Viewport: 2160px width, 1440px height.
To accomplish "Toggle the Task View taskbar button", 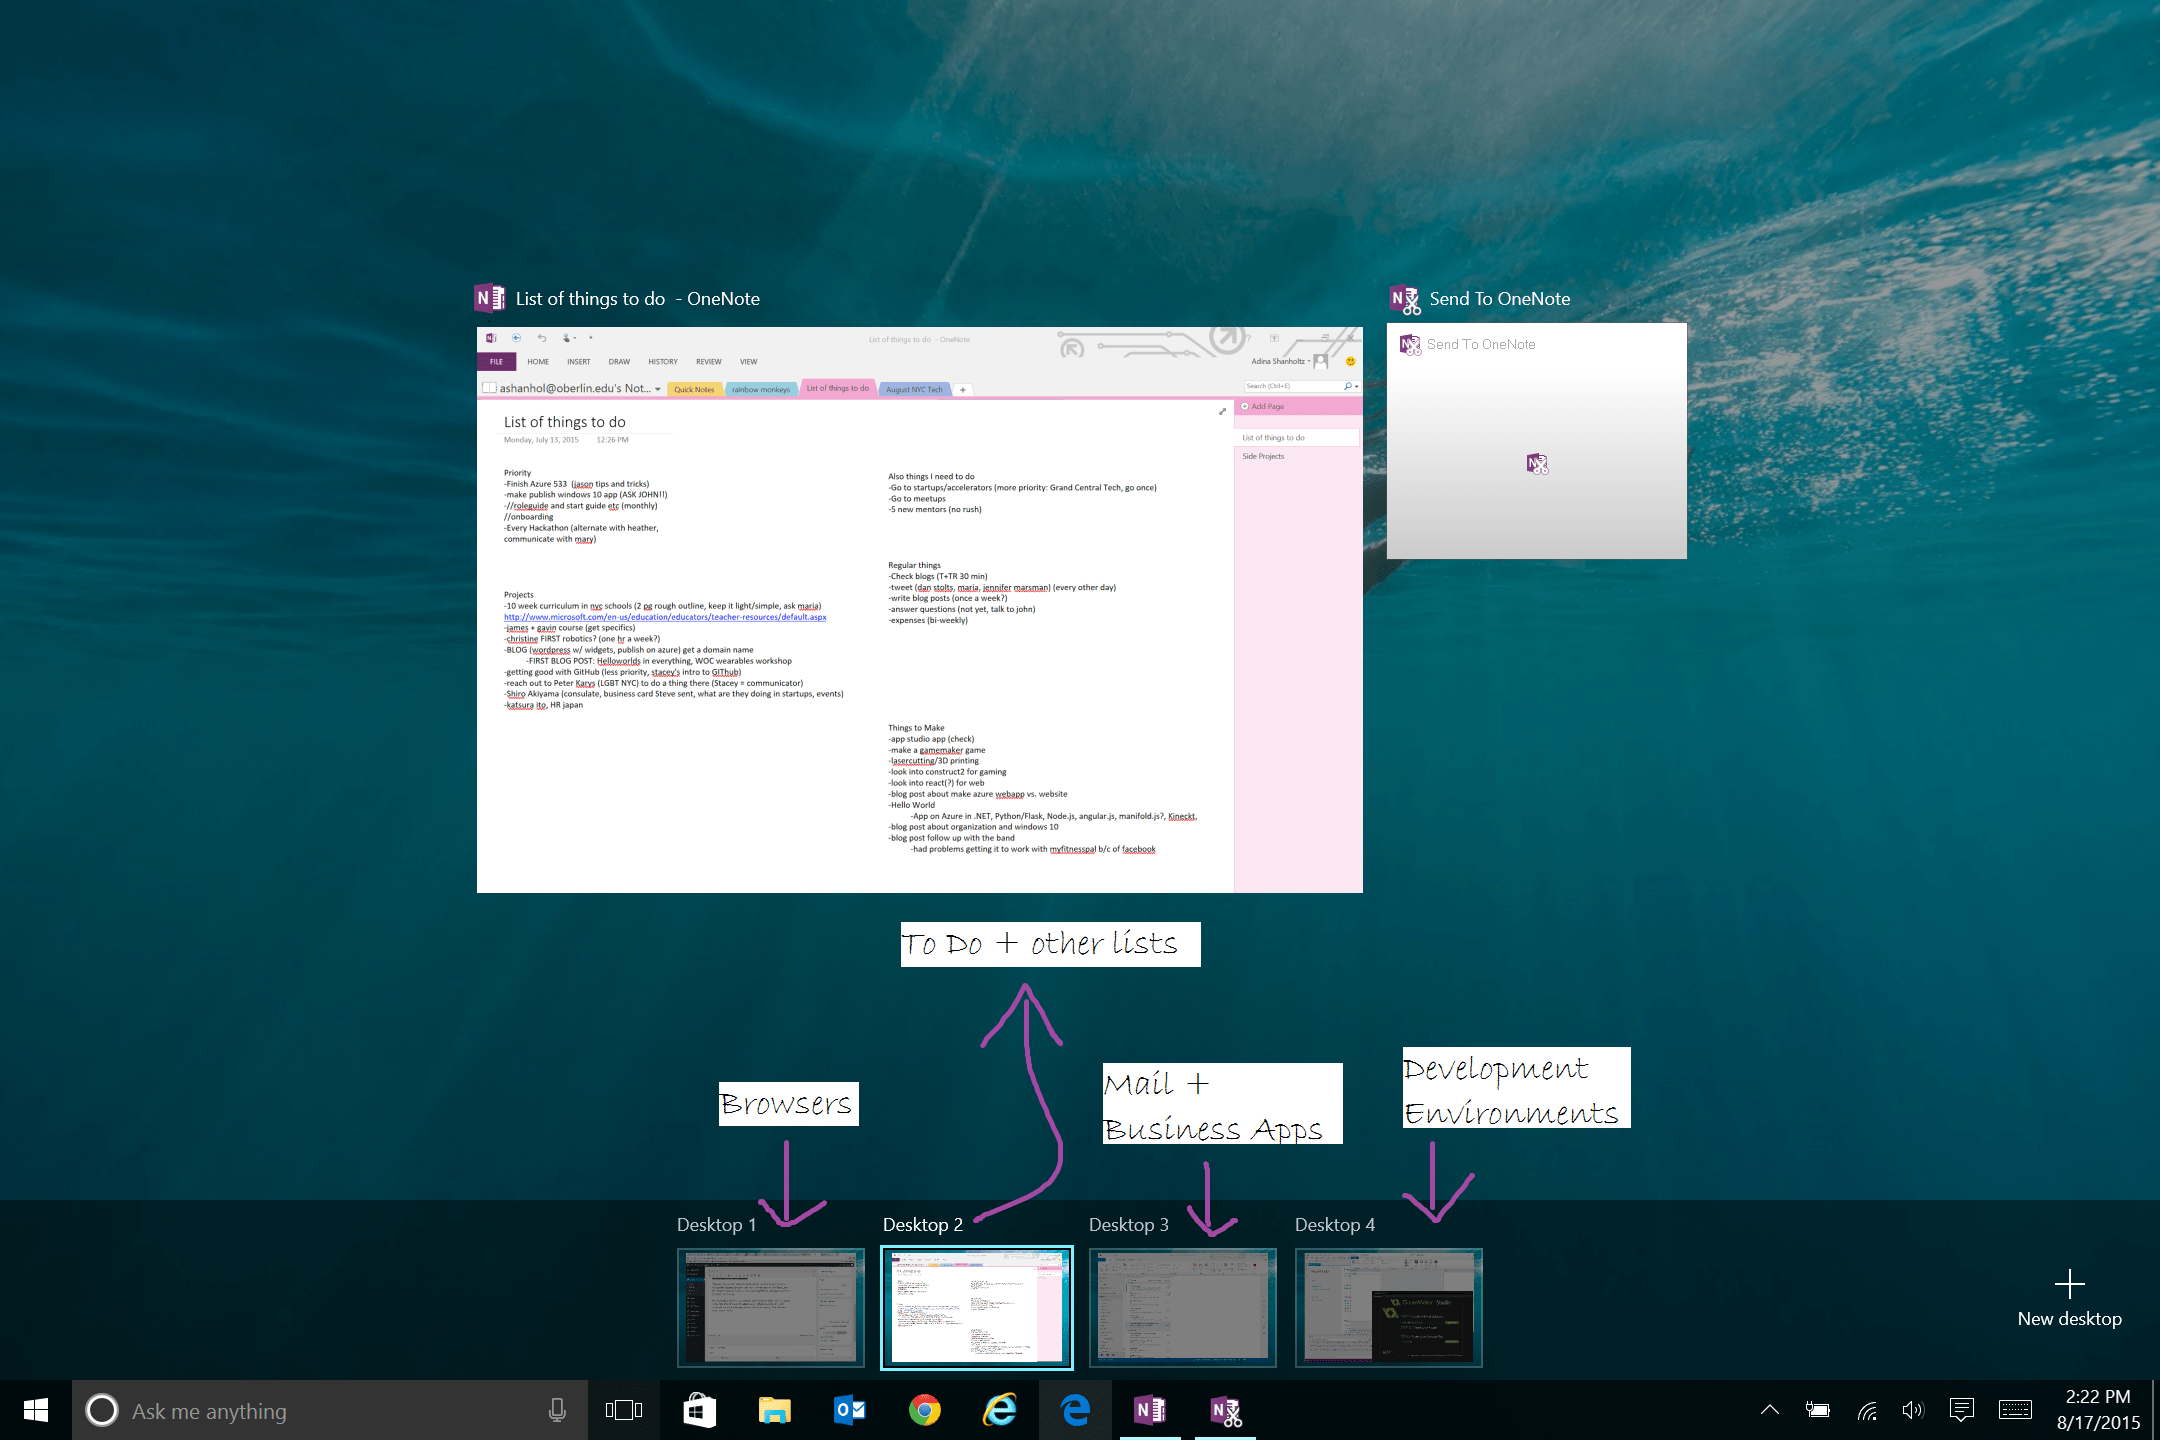I will (x=624, y=1410).
